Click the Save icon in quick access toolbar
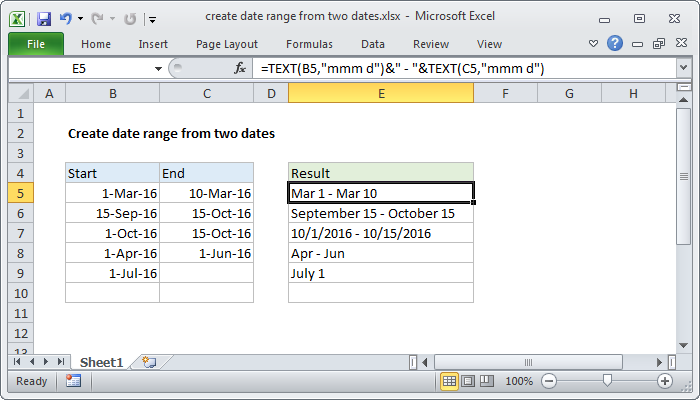 coord(44,18)
